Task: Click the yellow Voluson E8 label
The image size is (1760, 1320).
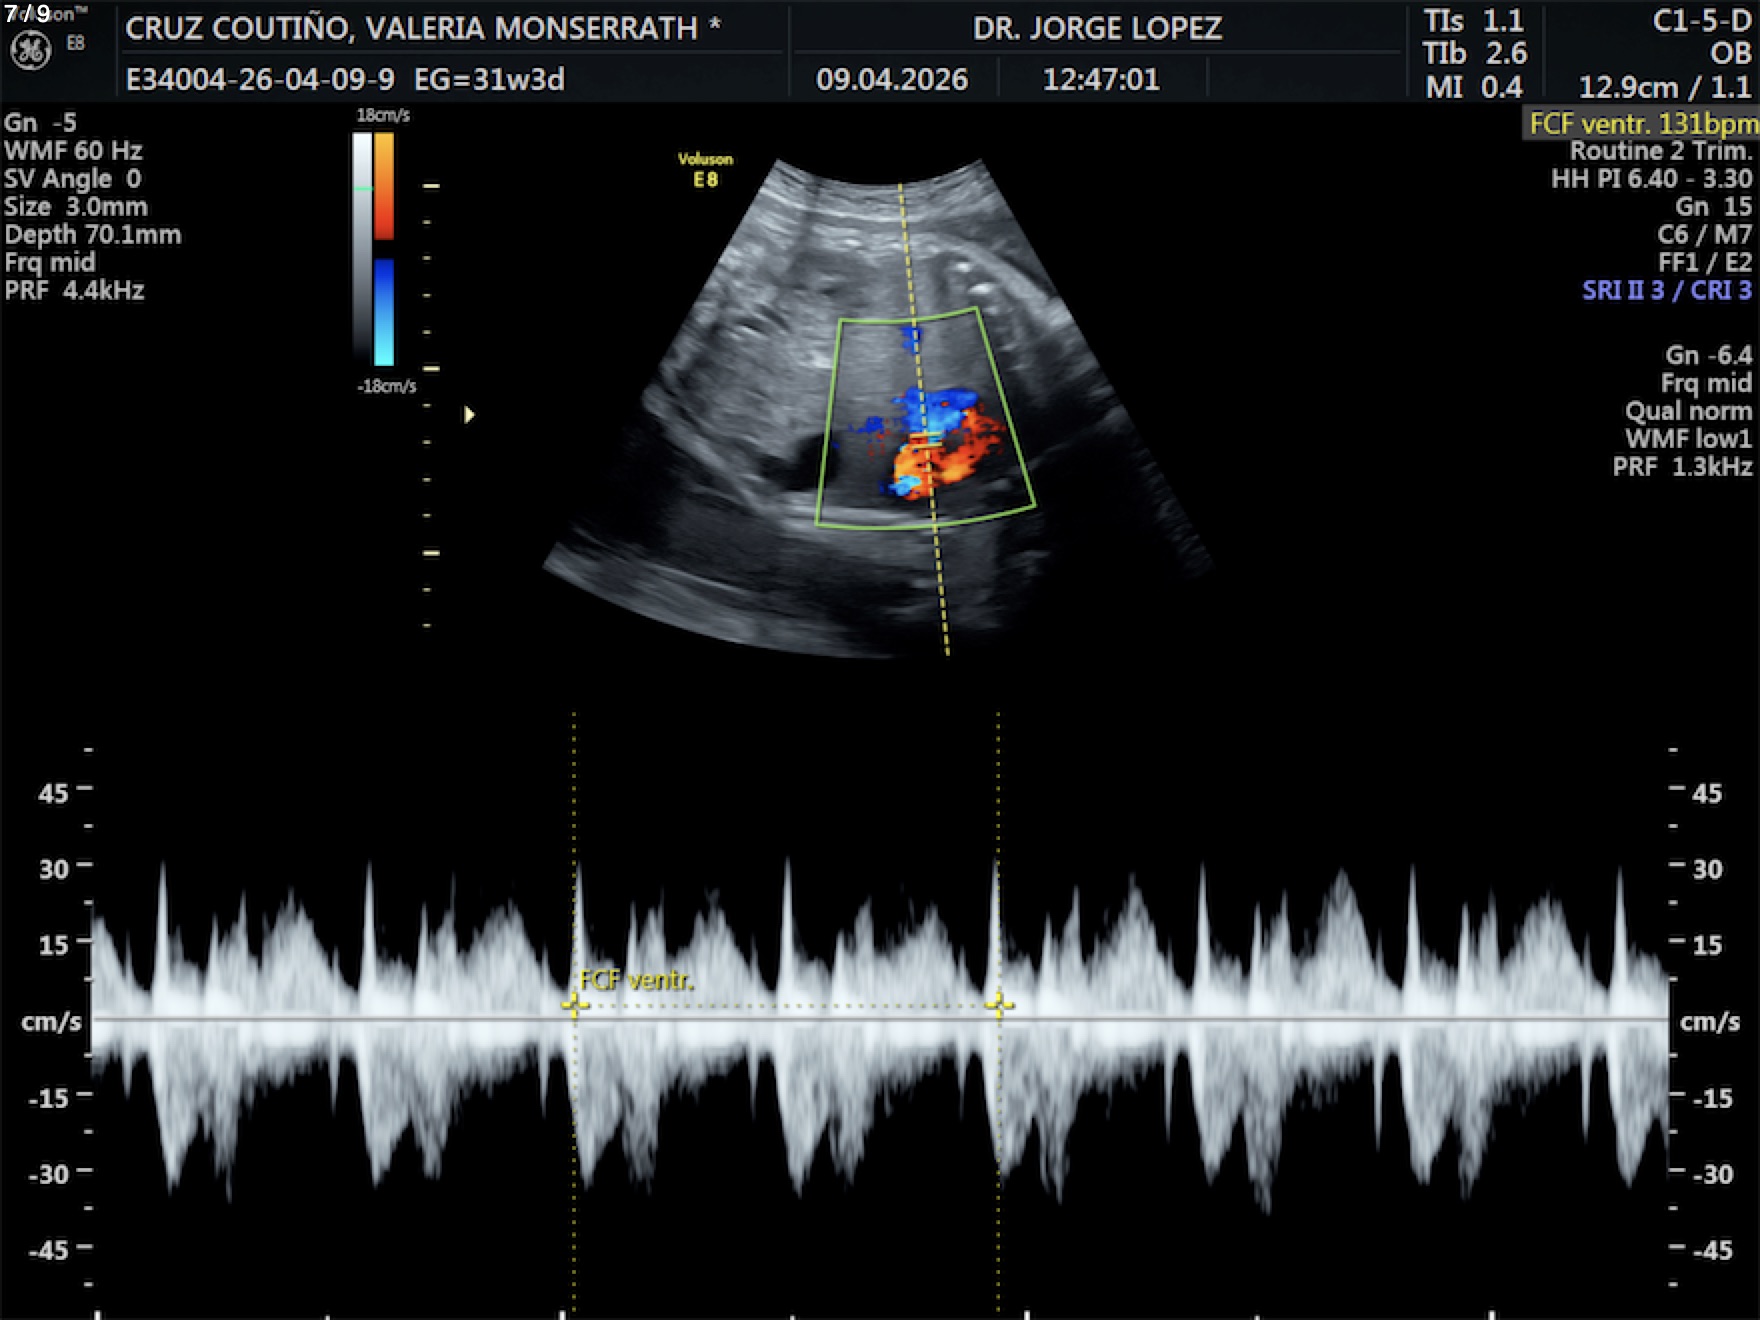Action: click(x=705, y=169)
